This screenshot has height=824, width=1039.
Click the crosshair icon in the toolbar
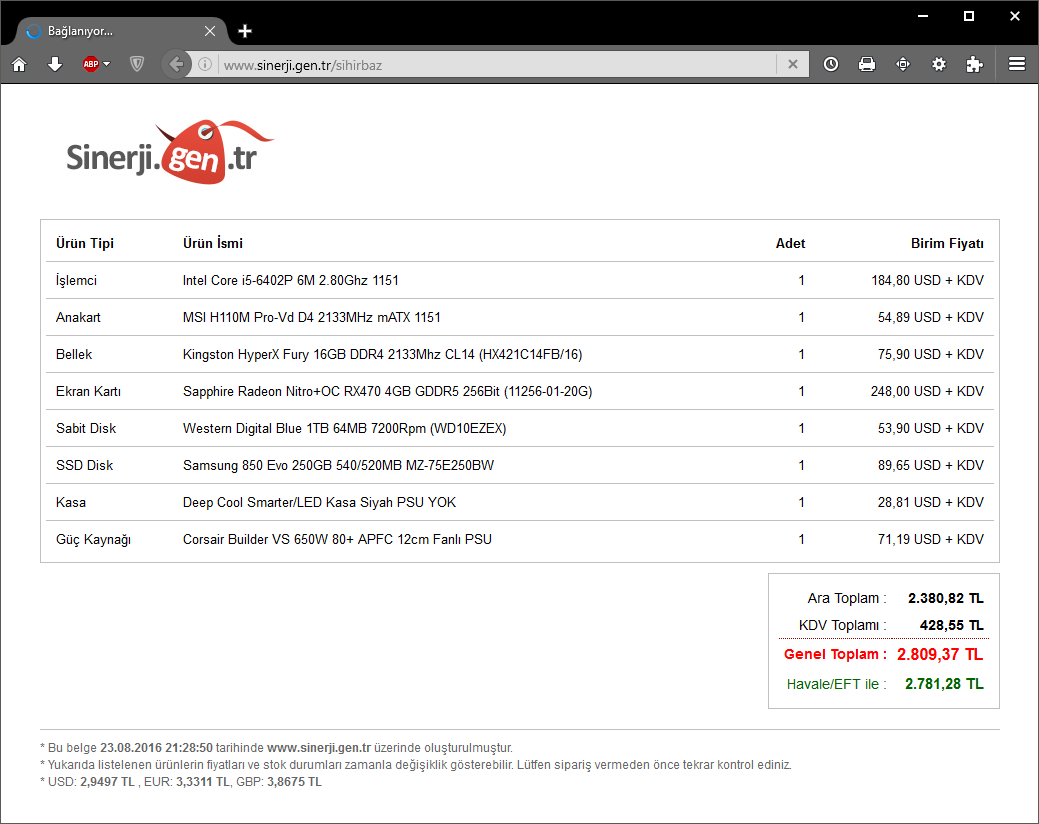pyautogui.click(x=903, y=64)
